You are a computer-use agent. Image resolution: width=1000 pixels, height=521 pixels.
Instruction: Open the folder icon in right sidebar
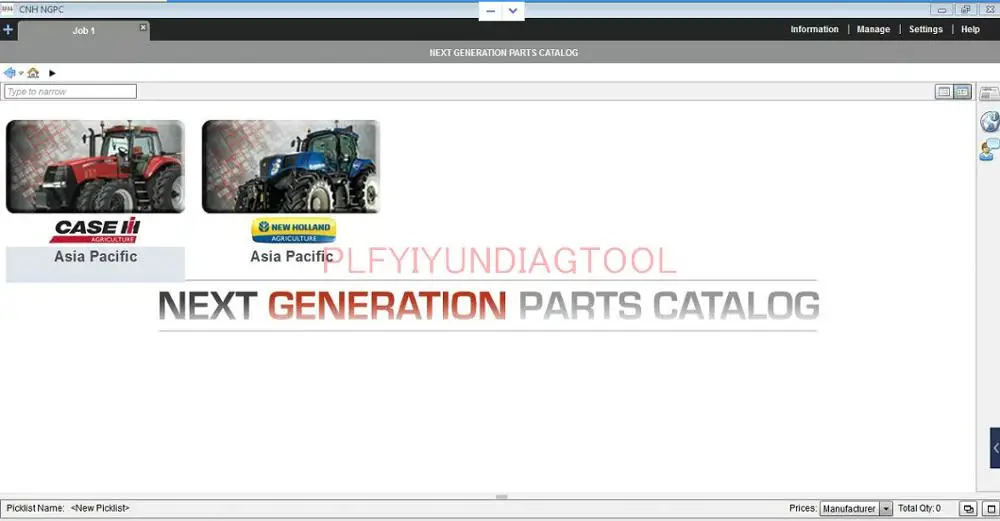pyautogui.click(x=989, y=93)
